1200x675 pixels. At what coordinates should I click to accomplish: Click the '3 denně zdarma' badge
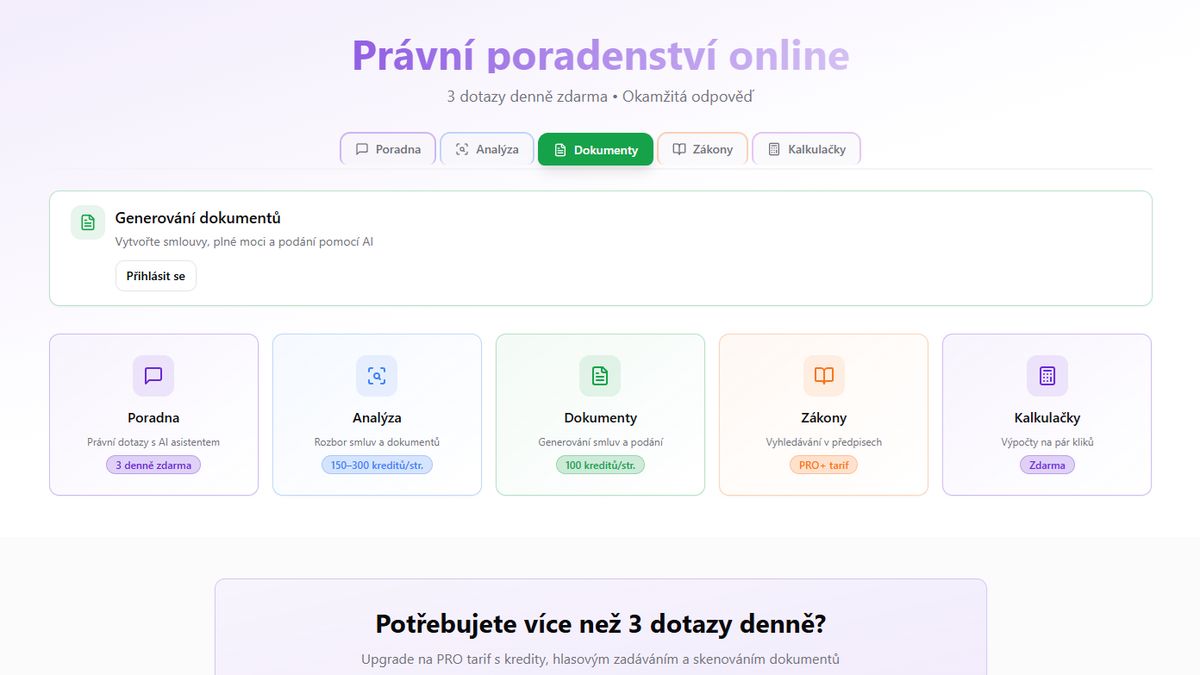[153, 465]
